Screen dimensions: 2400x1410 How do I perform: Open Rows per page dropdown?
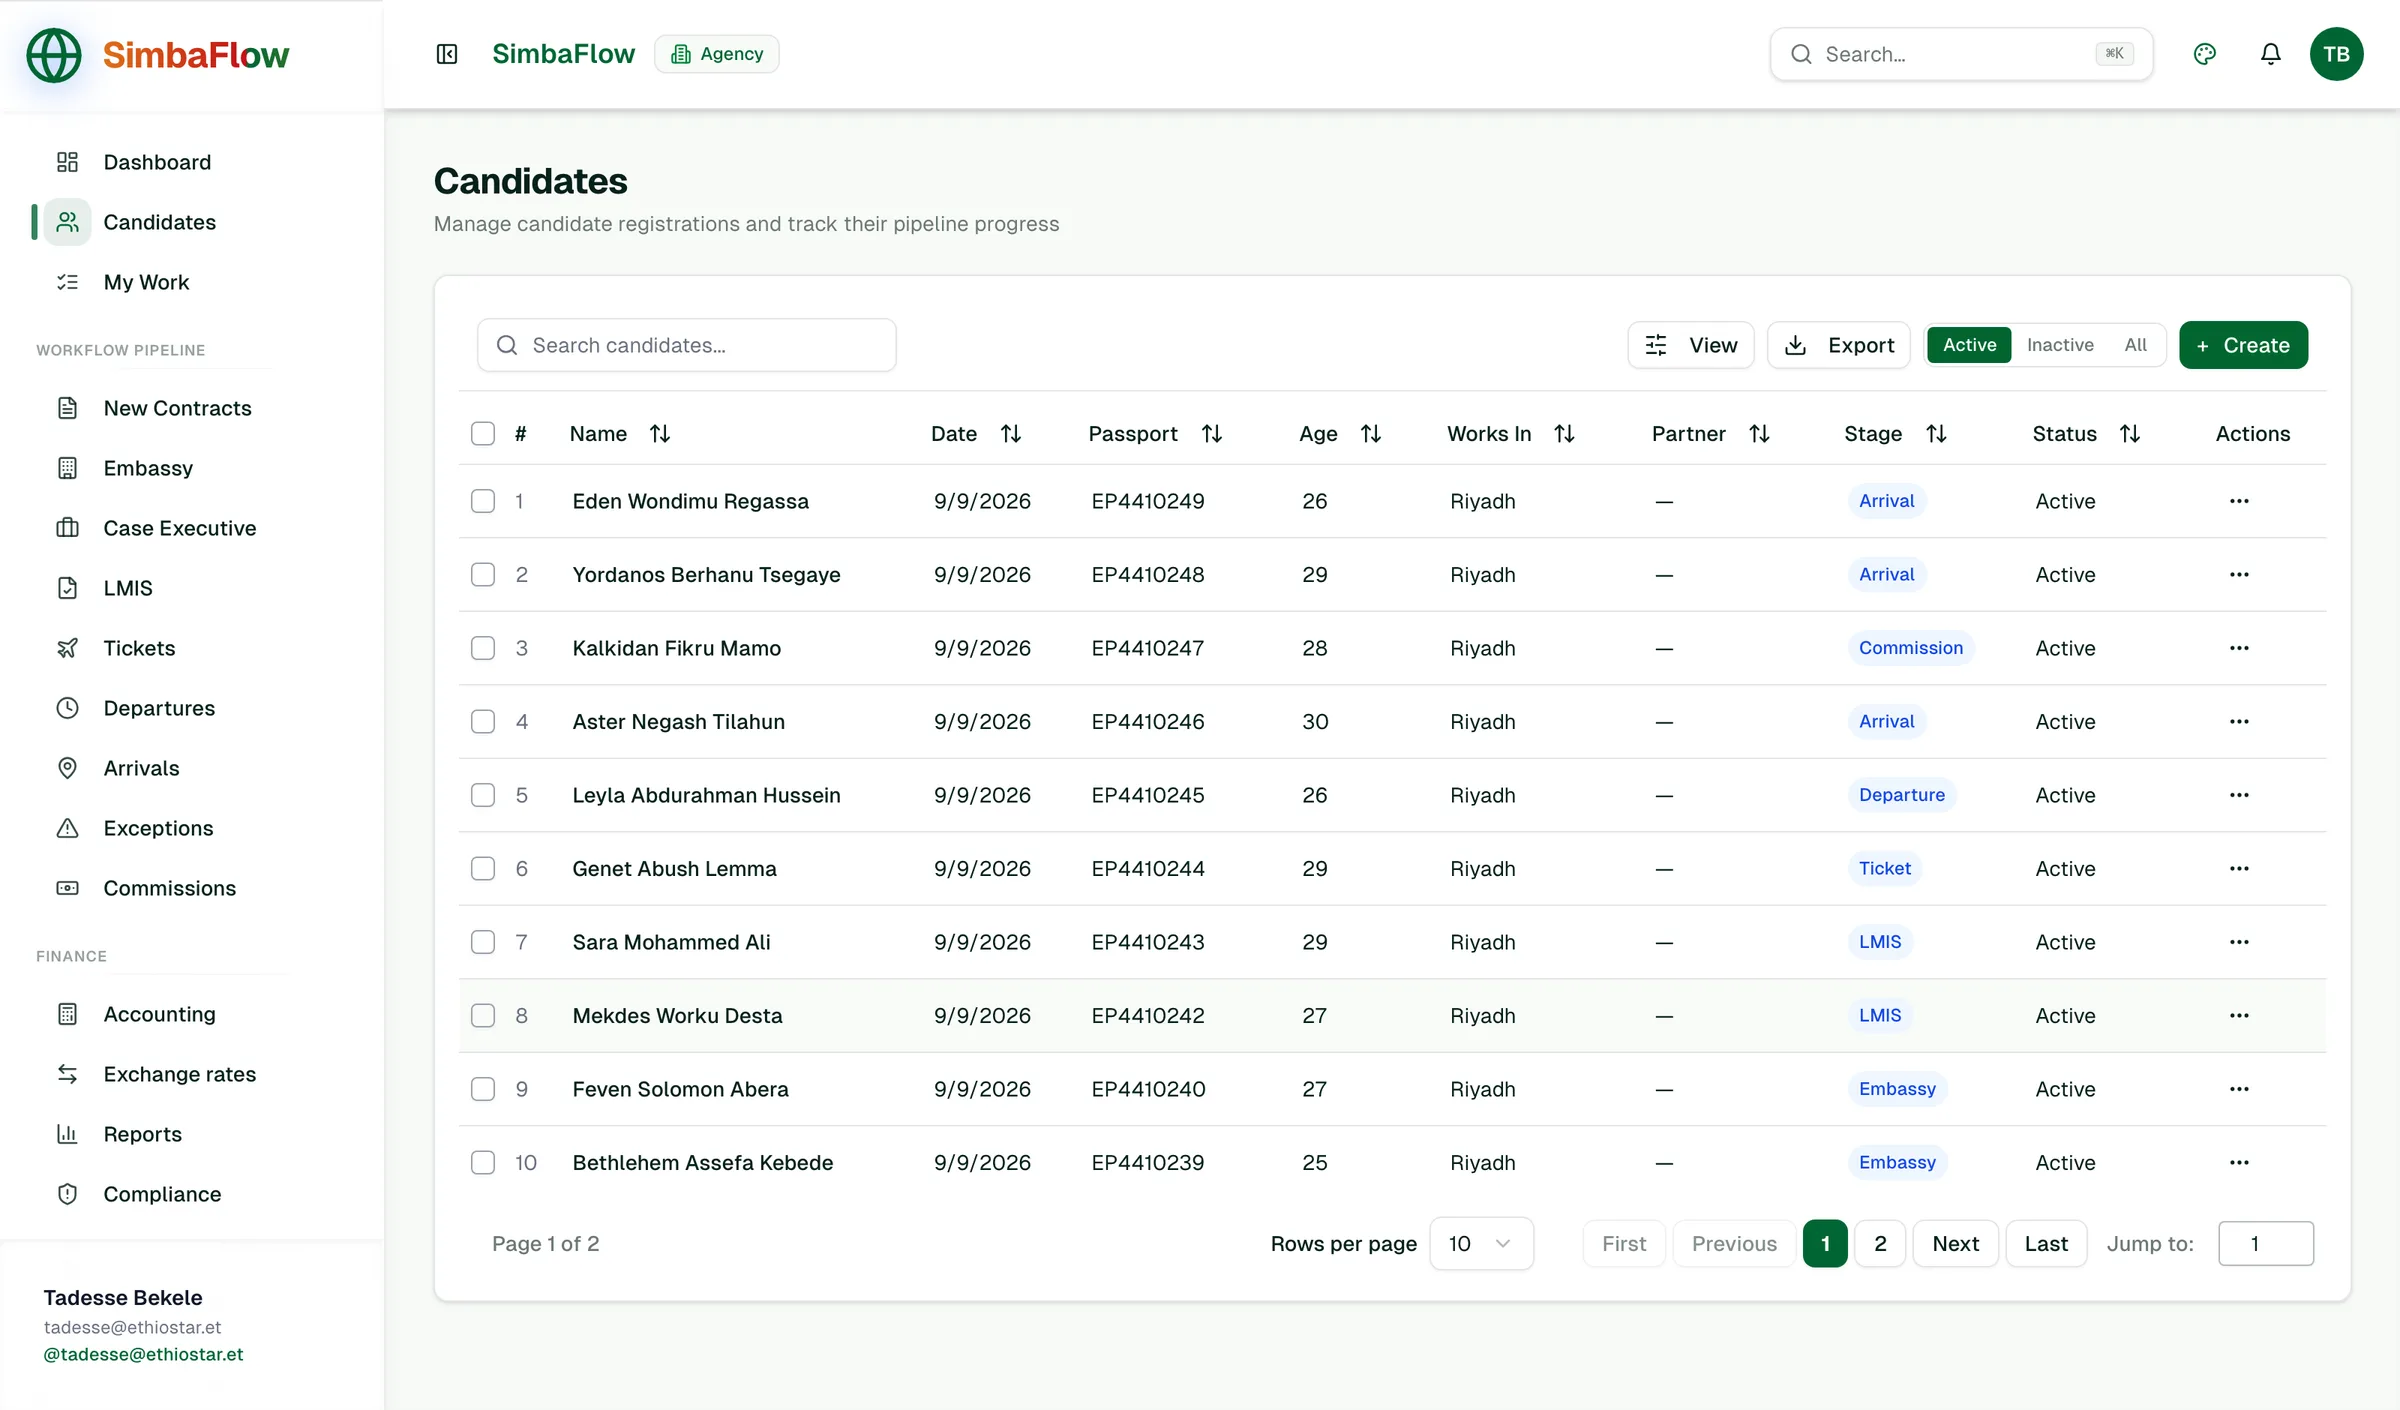click(x=1481, y=1243)
